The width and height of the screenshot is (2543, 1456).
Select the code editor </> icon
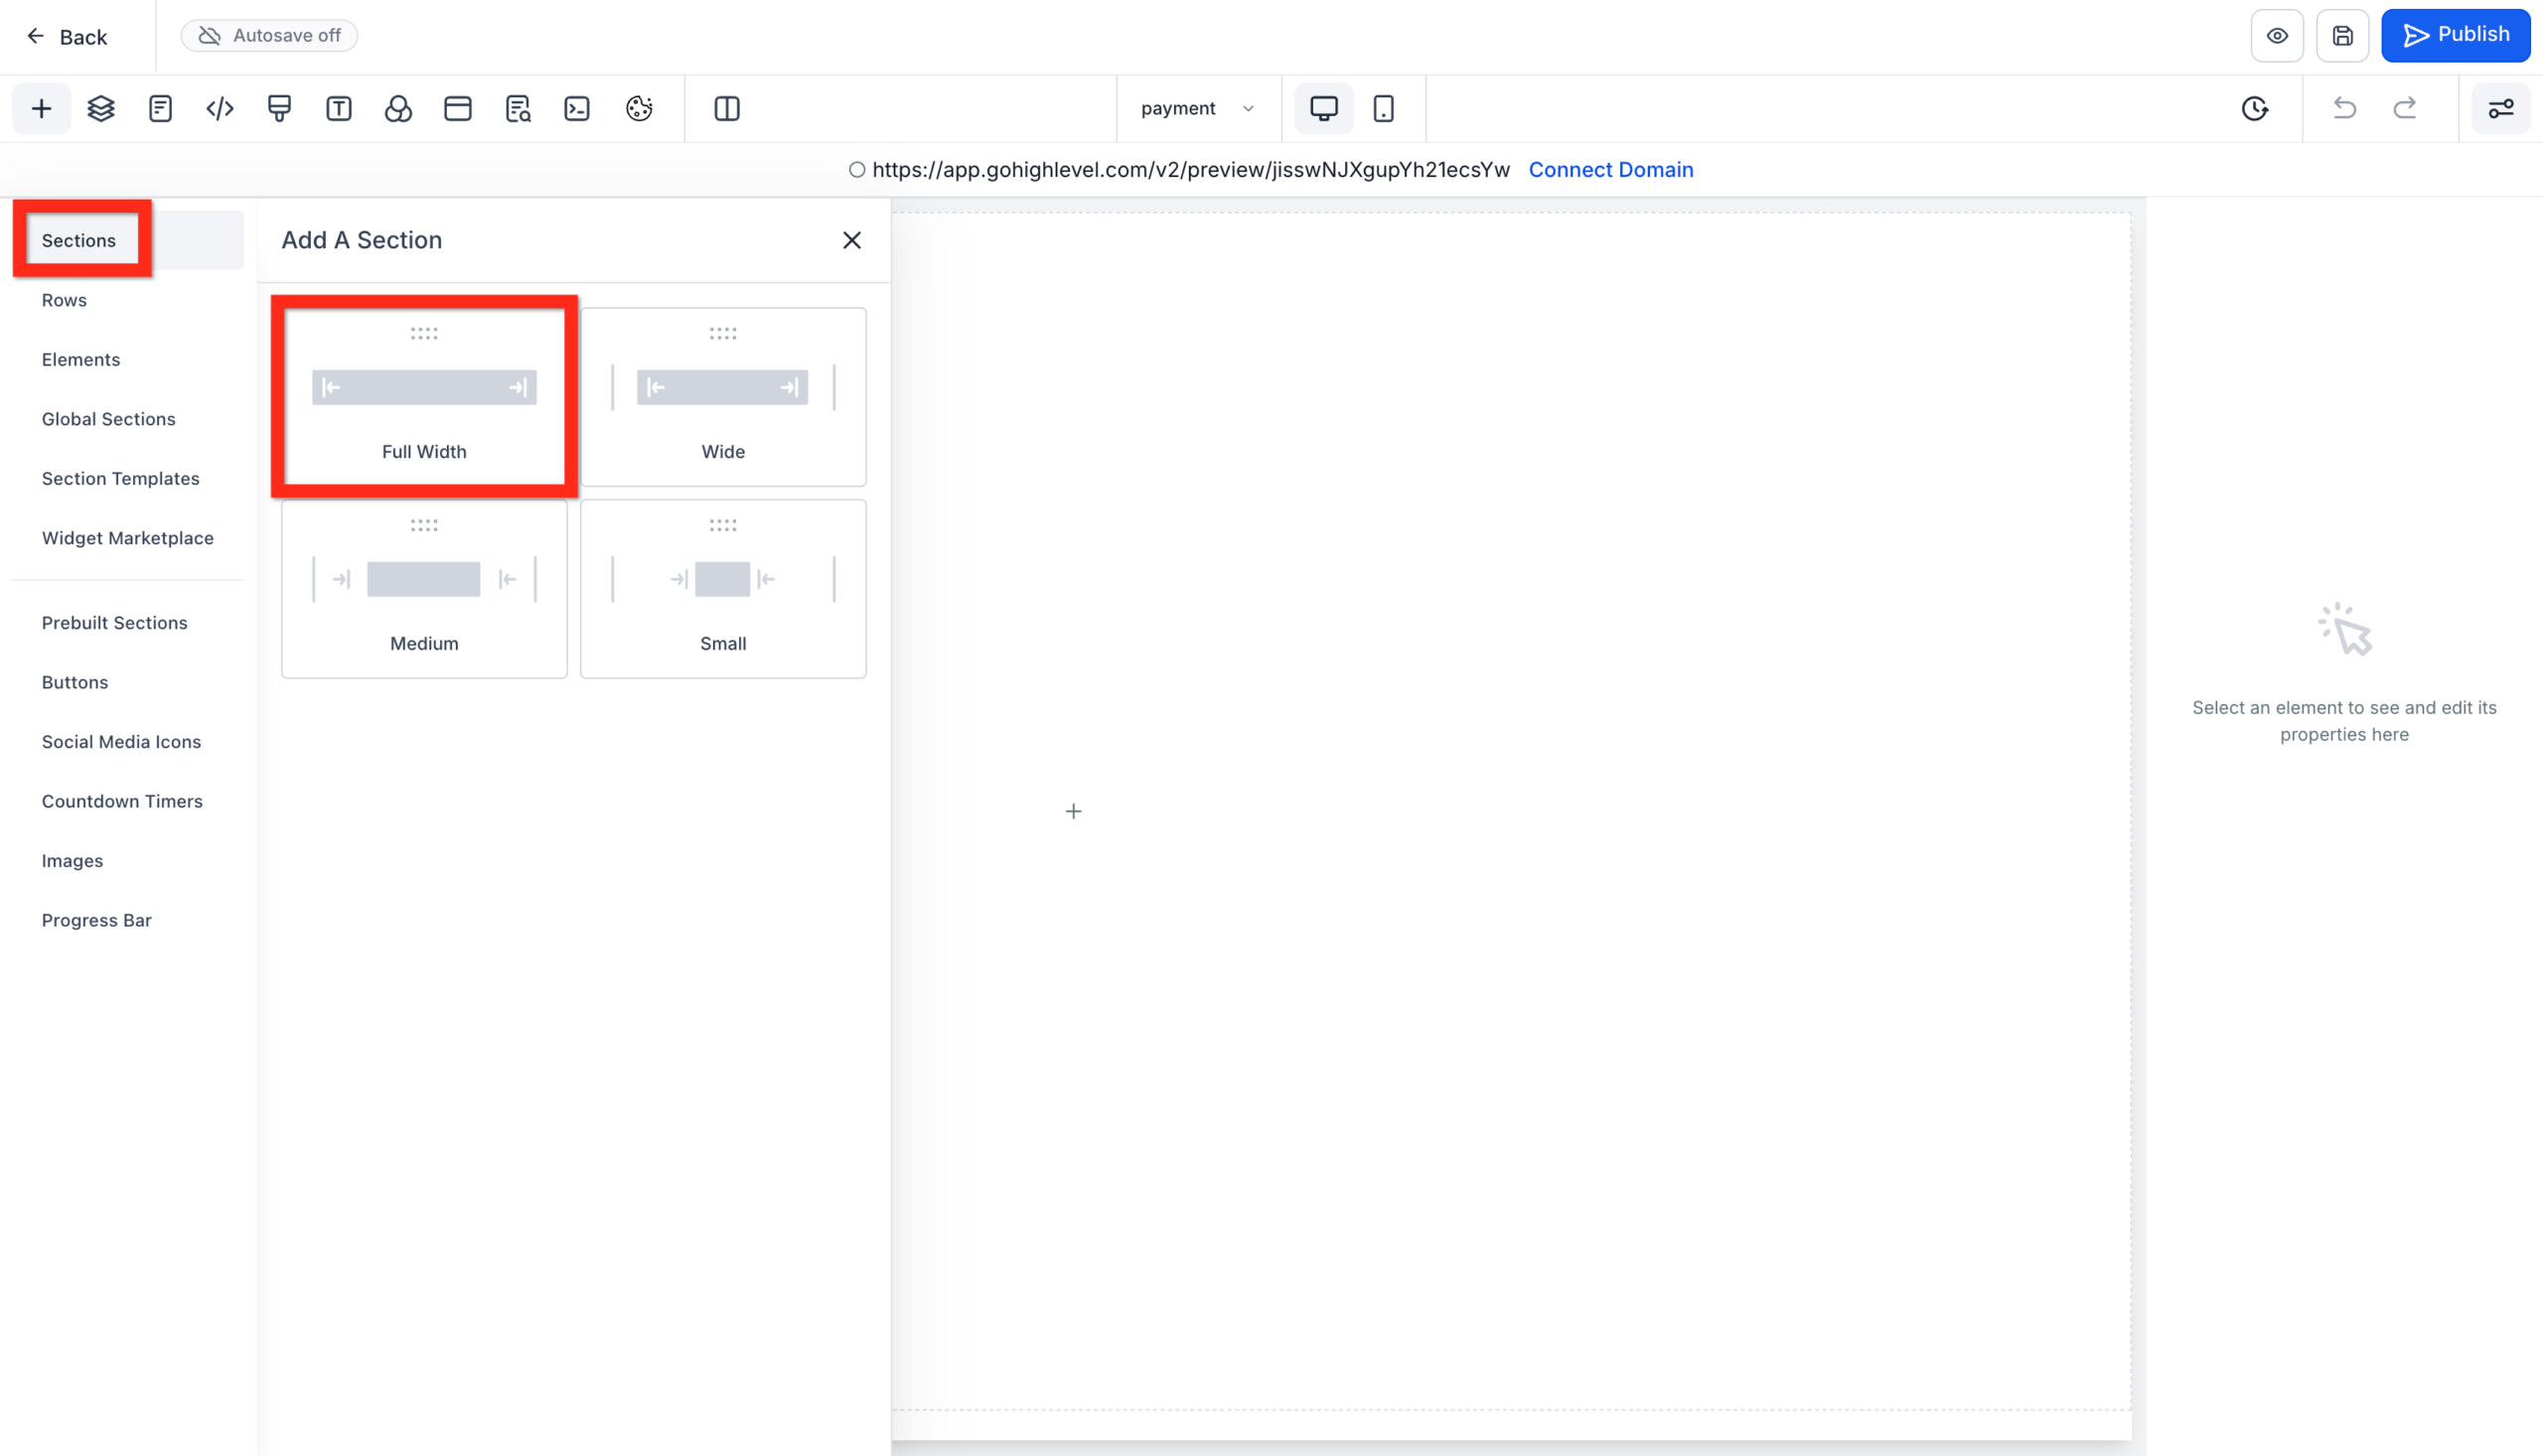coord(219,108)
